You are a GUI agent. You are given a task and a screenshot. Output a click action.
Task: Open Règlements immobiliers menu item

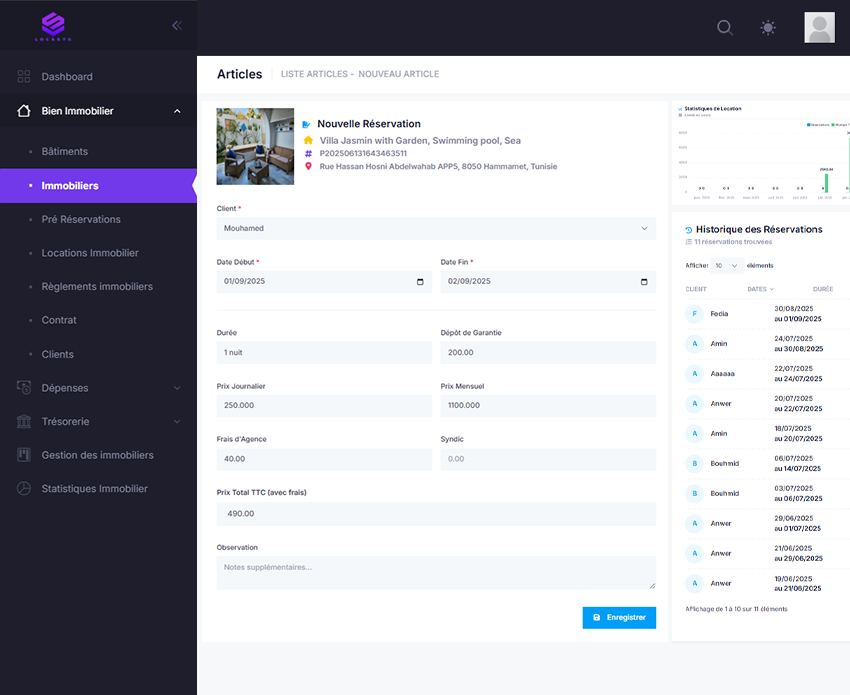97,287
